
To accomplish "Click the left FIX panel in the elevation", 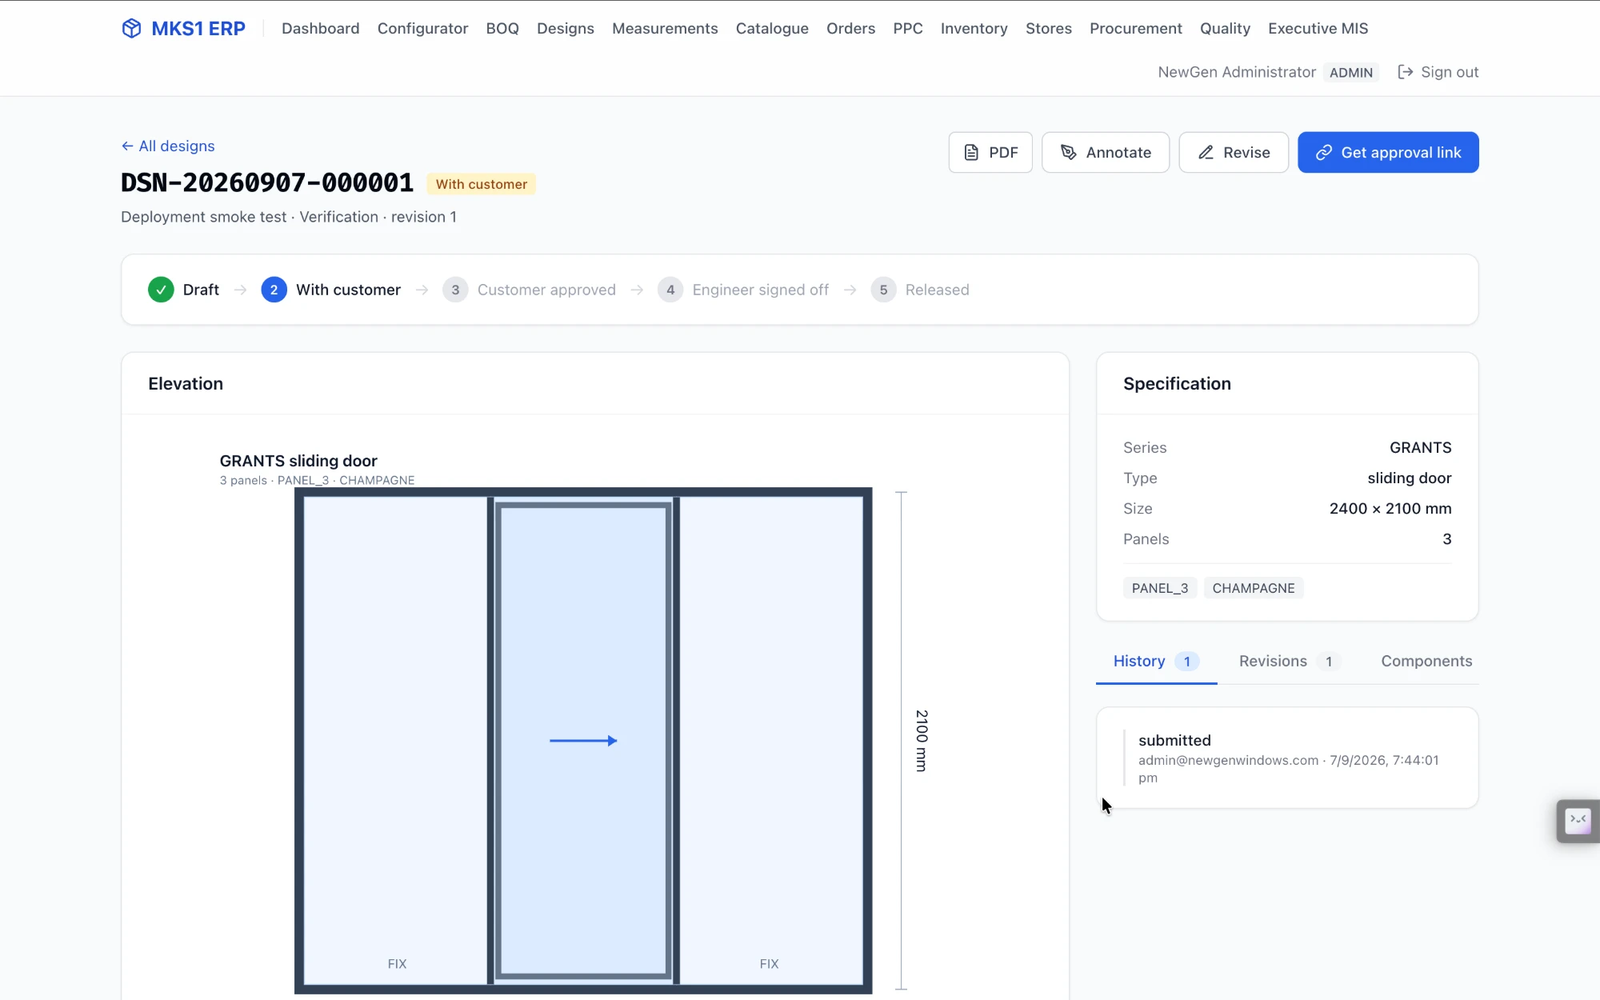I will [x=396, y=741].
